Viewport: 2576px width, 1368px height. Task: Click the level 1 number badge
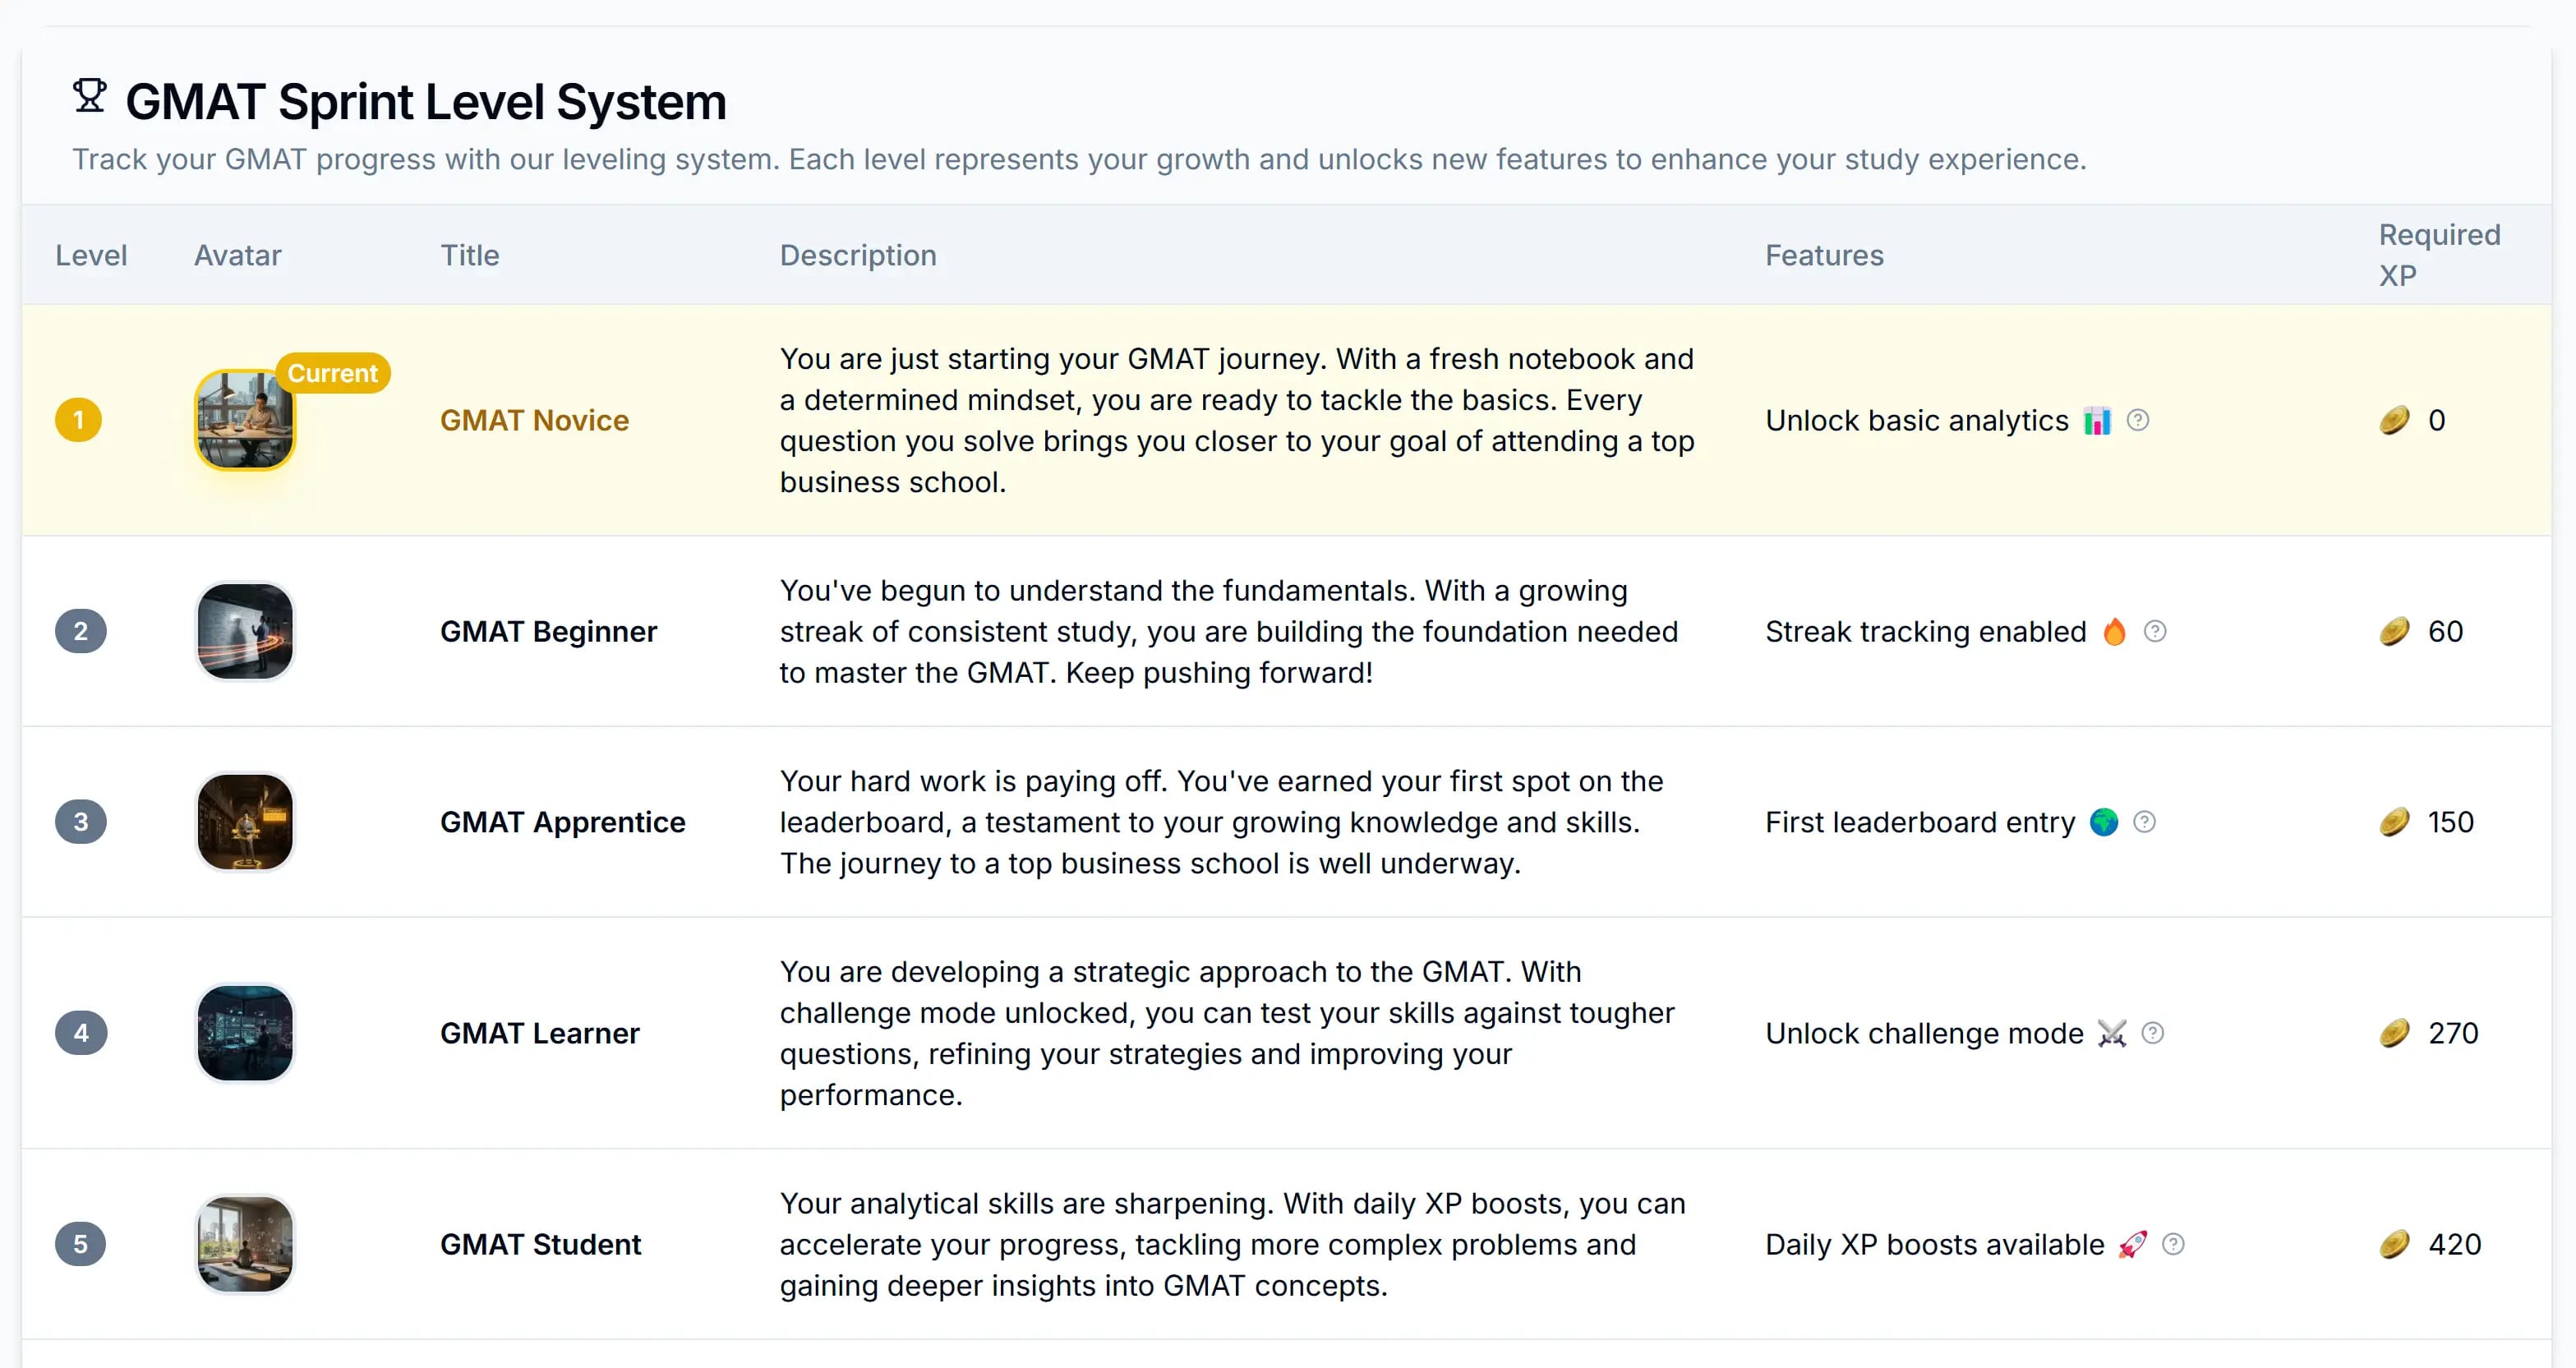[78, 420]
